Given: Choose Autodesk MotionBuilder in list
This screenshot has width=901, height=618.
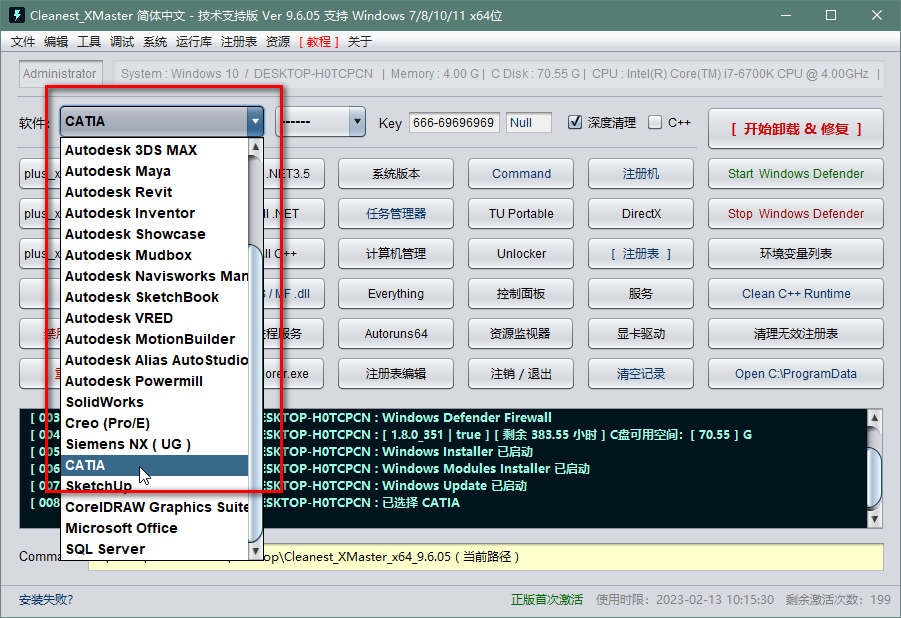Looking at the screenshot, I should (x=155, y=339).
